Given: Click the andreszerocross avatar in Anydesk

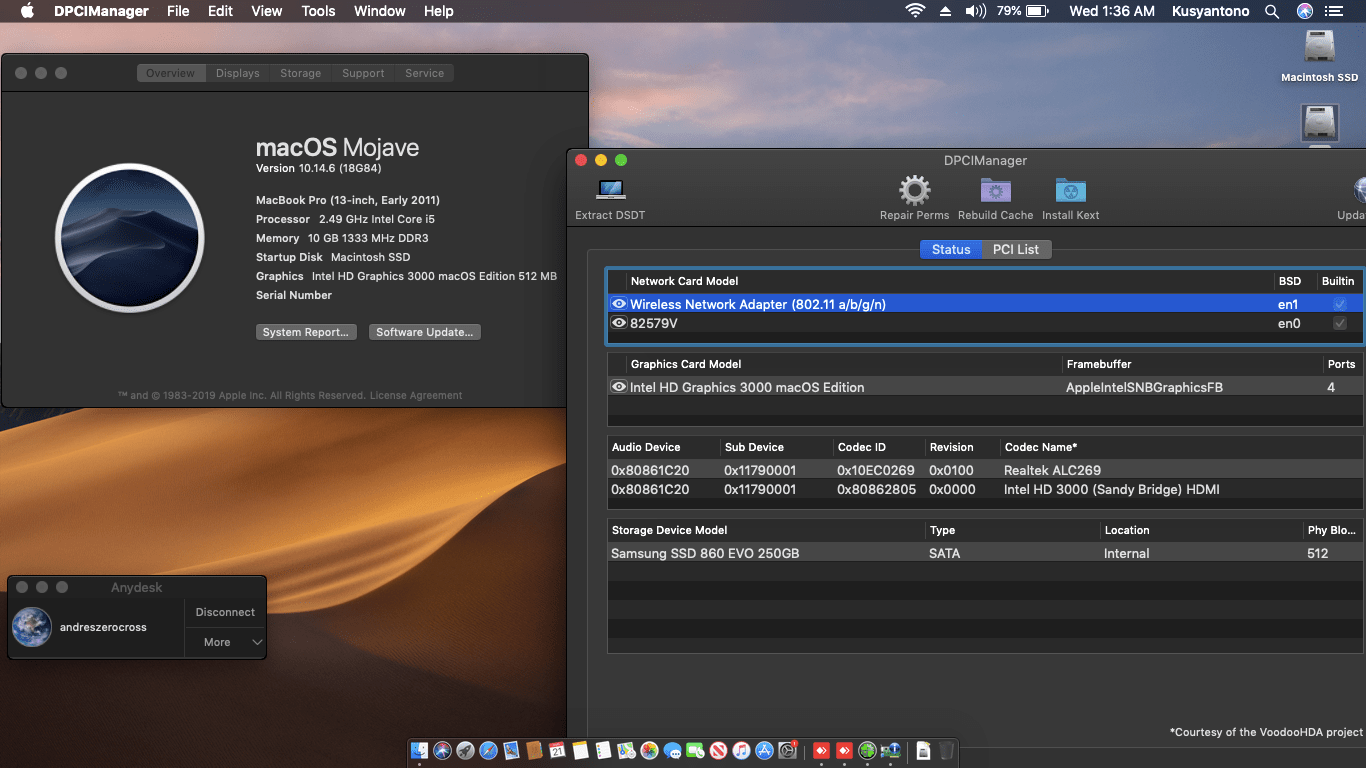Looking at the screenshot, I should [x=32, y=627].
